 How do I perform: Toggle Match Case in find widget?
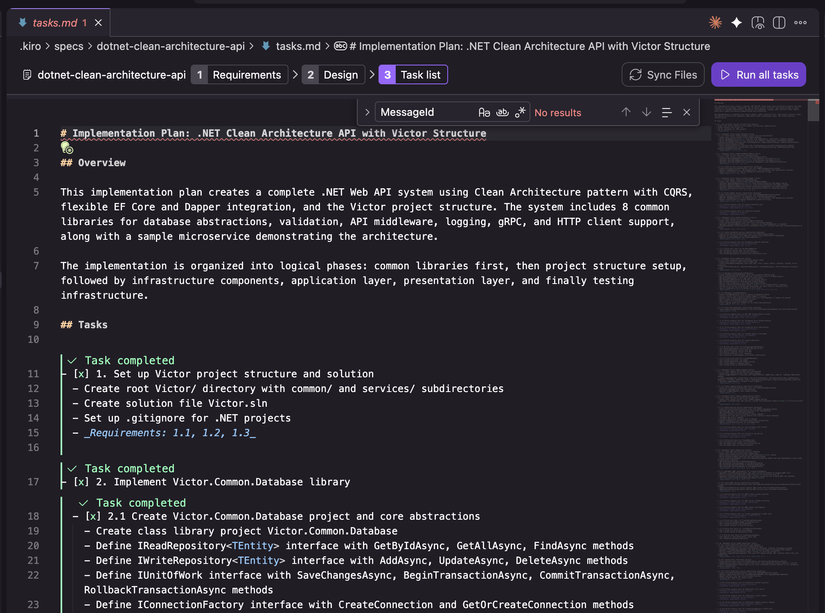pos(484,112)
